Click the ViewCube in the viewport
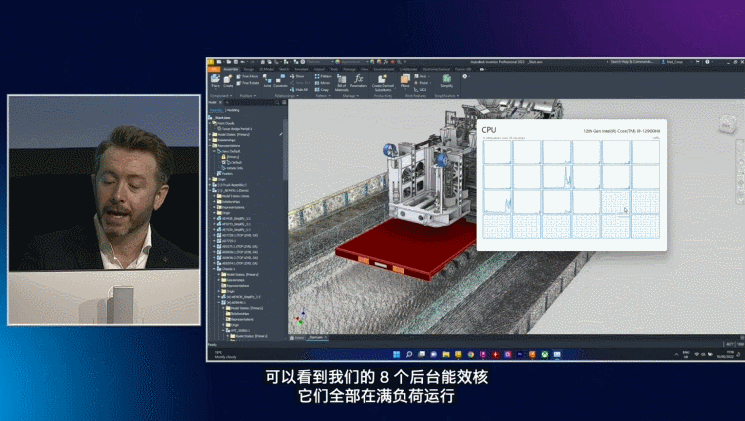Viewport: 745px width, 421px height. [x=726, y=125]
